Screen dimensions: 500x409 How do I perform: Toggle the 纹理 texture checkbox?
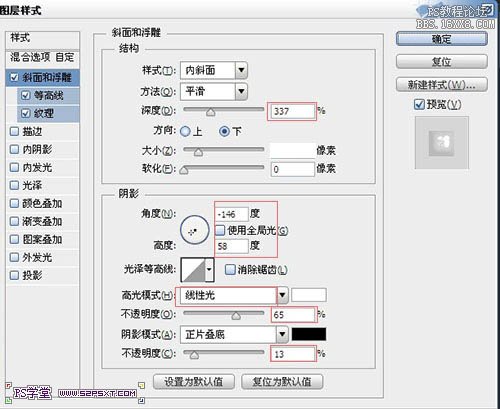(25, 113)
